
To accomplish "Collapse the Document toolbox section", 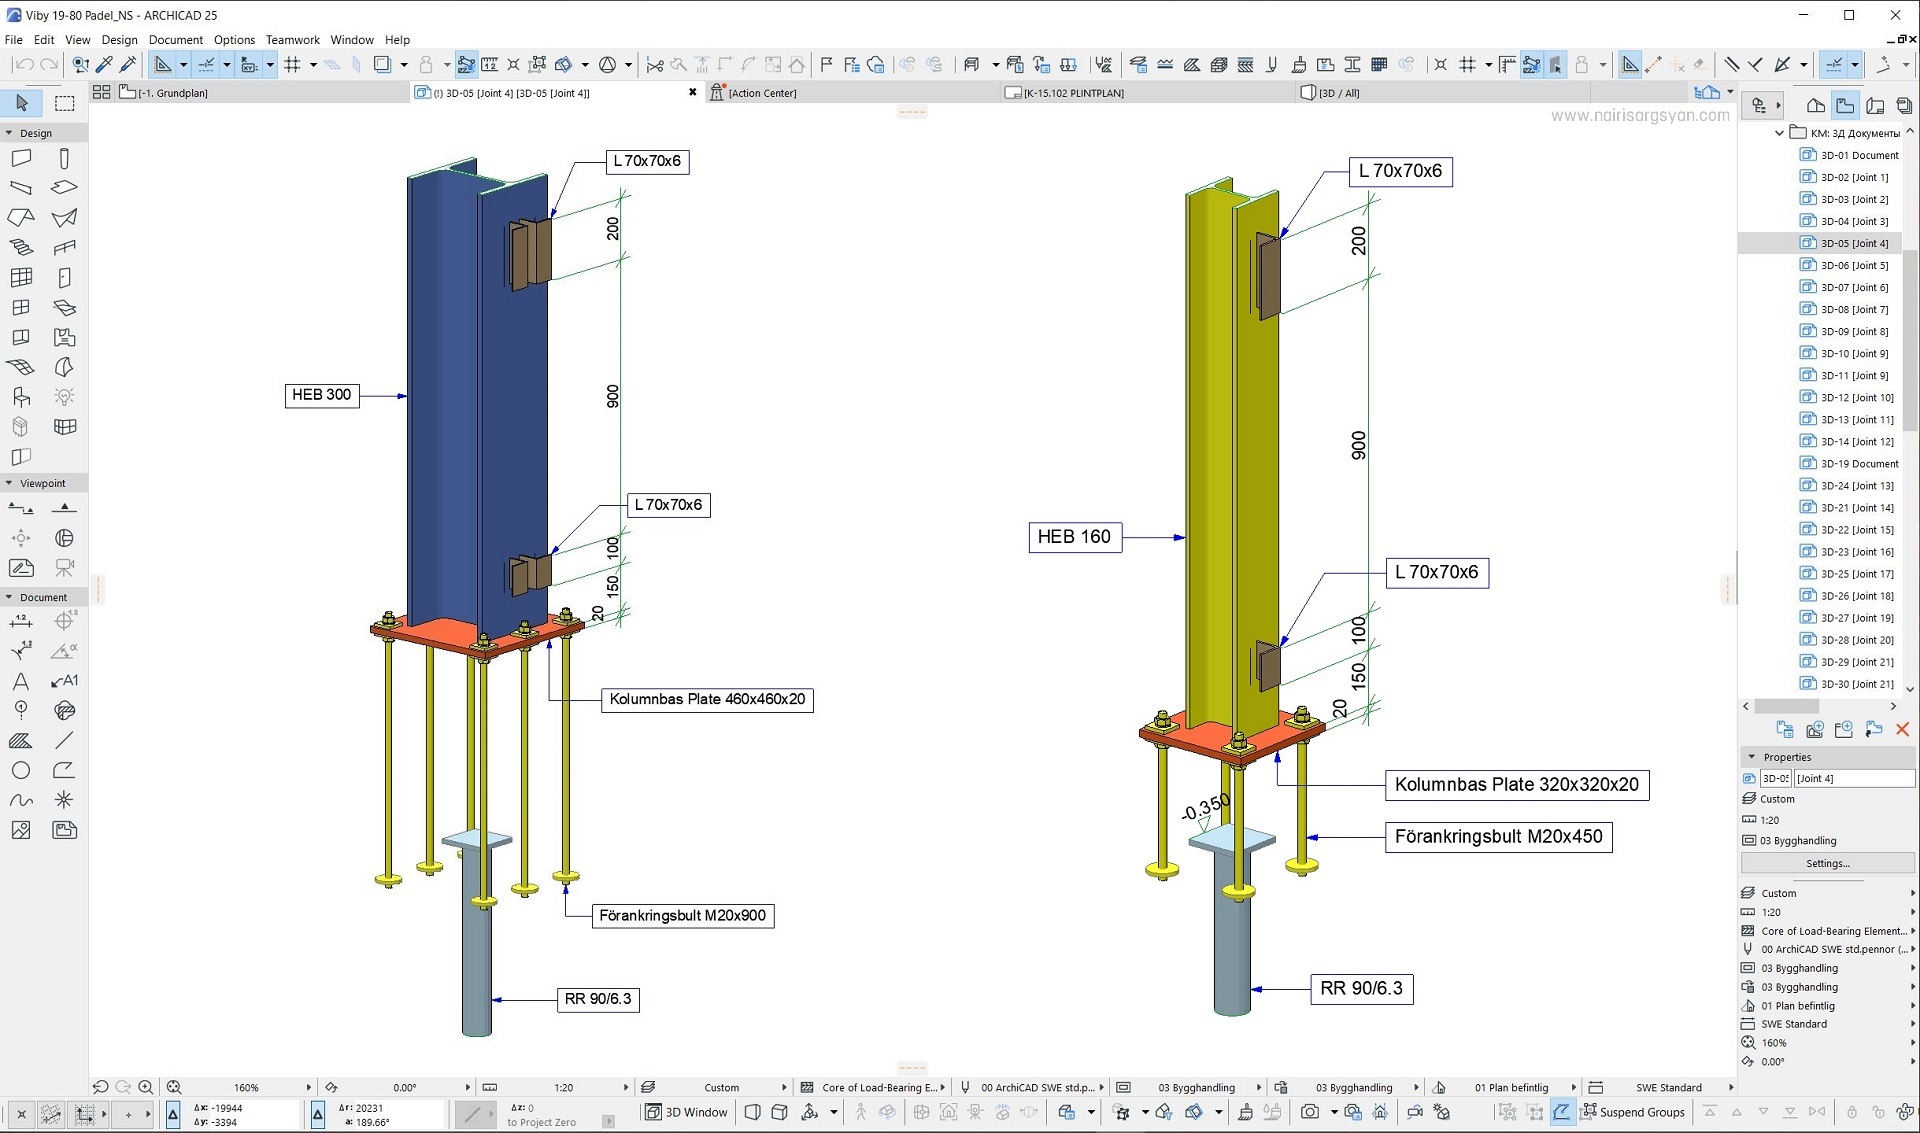I will click(x=9, y=597).
